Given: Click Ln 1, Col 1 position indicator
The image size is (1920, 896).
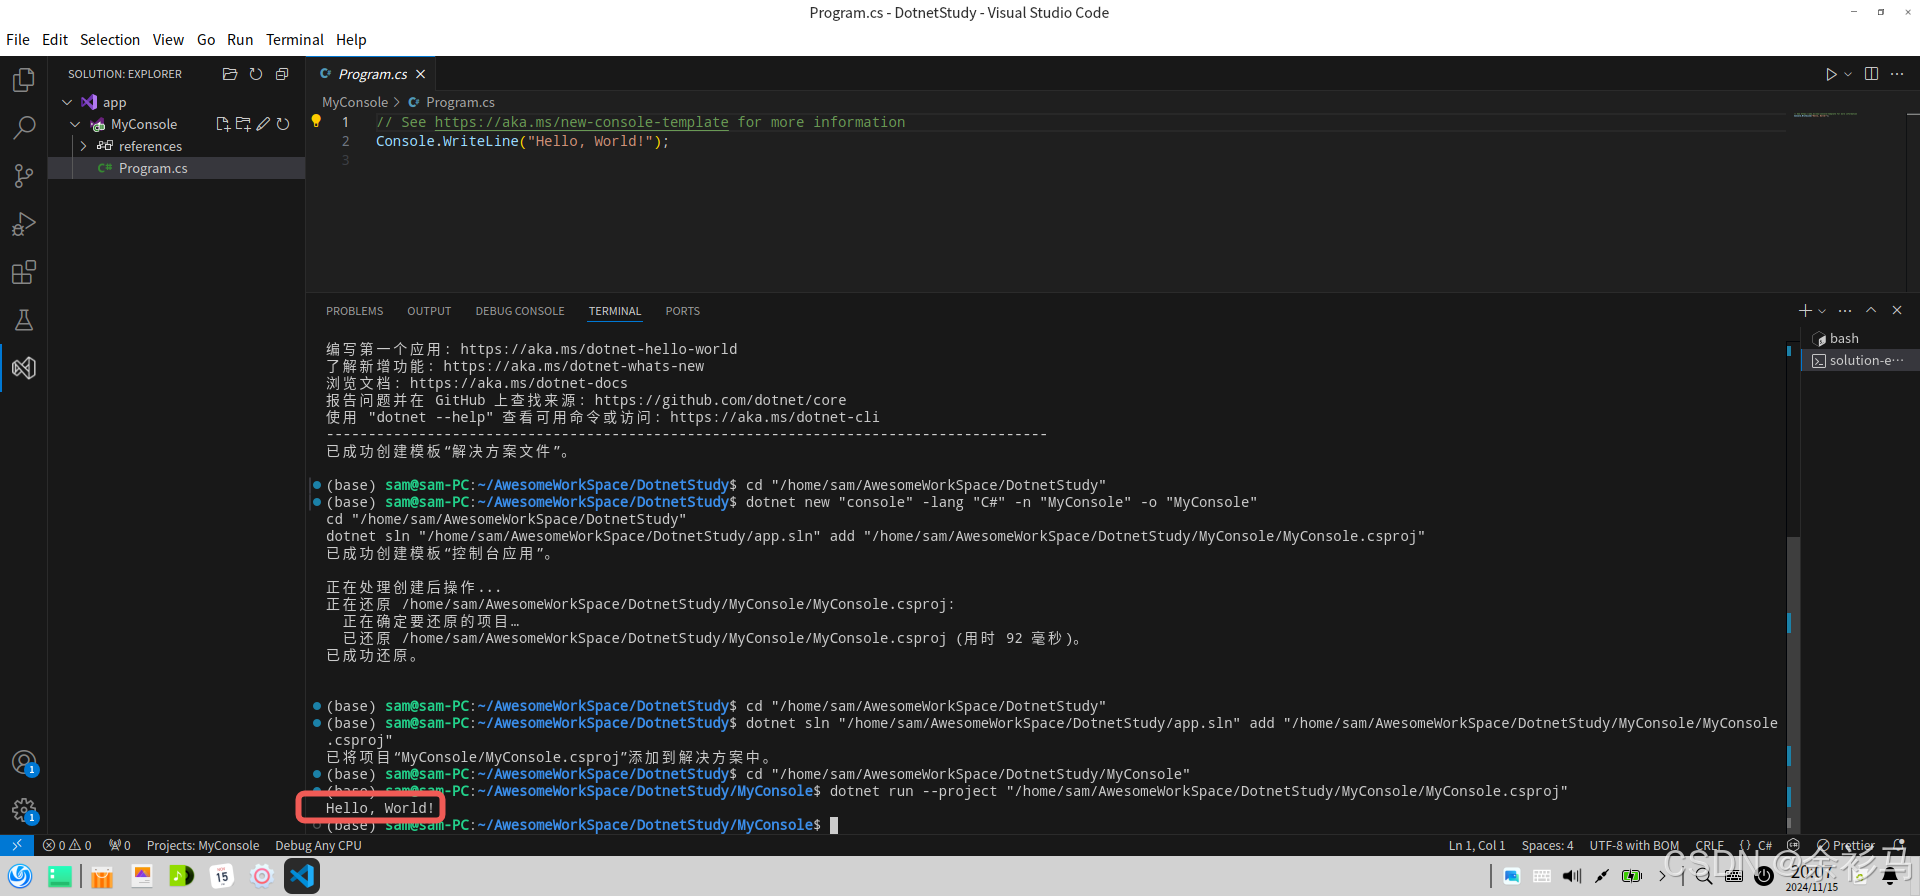Looking at the screenshot, I should click(x=1477, y=845).
